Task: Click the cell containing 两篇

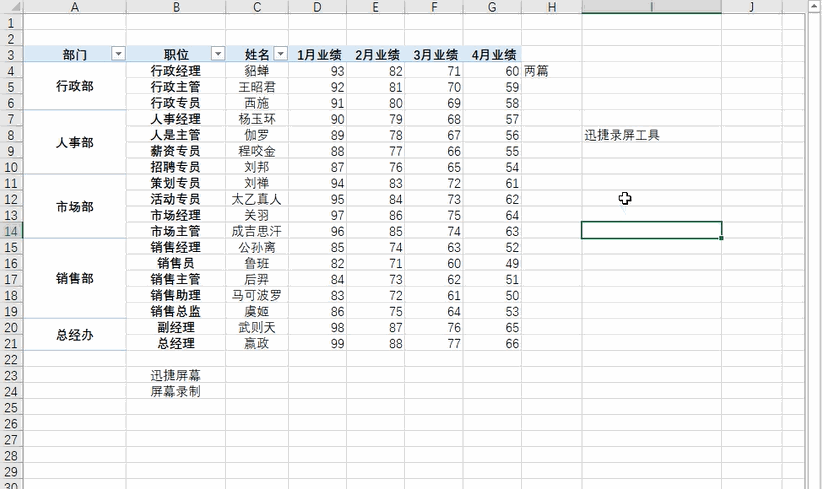Action: tap(551, 71)
